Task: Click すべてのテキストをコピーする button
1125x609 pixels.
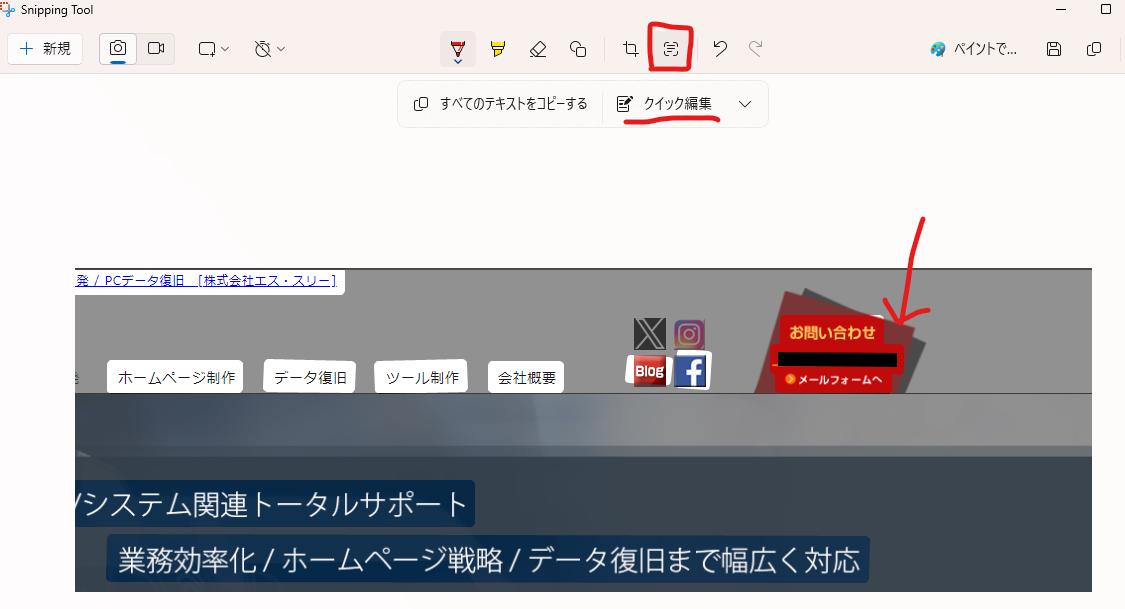Action: pos(501,104)
